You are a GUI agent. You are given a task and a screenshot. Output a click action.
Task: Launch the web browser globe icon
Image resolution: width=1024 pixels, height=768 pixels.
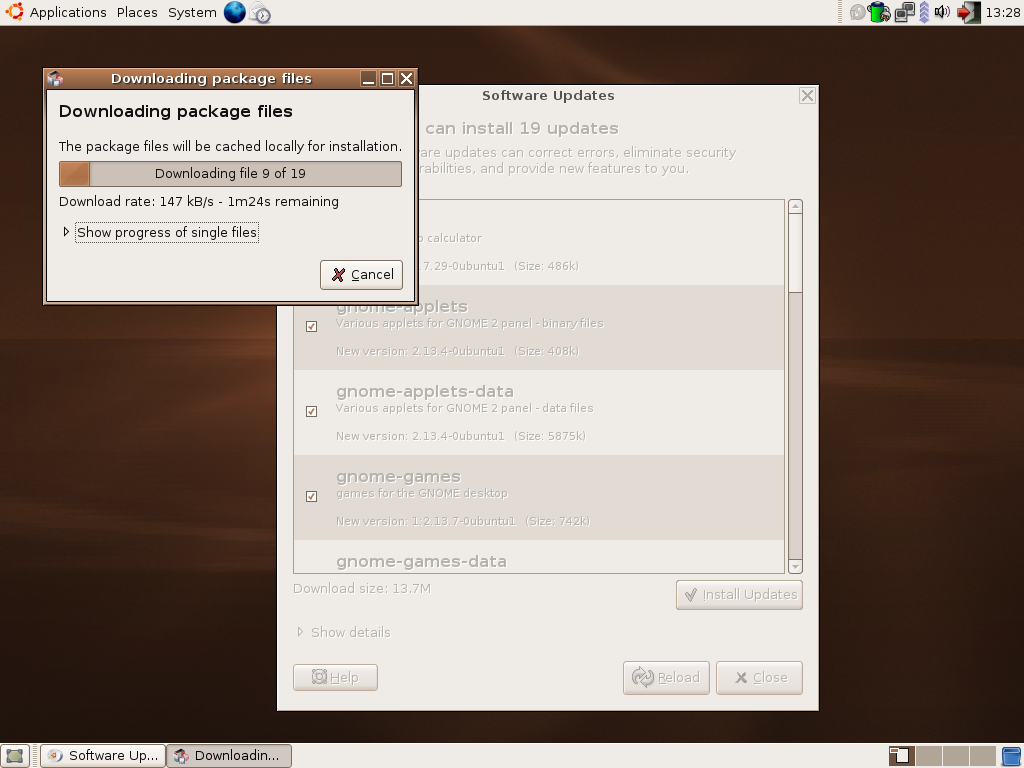(x=234, y=12)
